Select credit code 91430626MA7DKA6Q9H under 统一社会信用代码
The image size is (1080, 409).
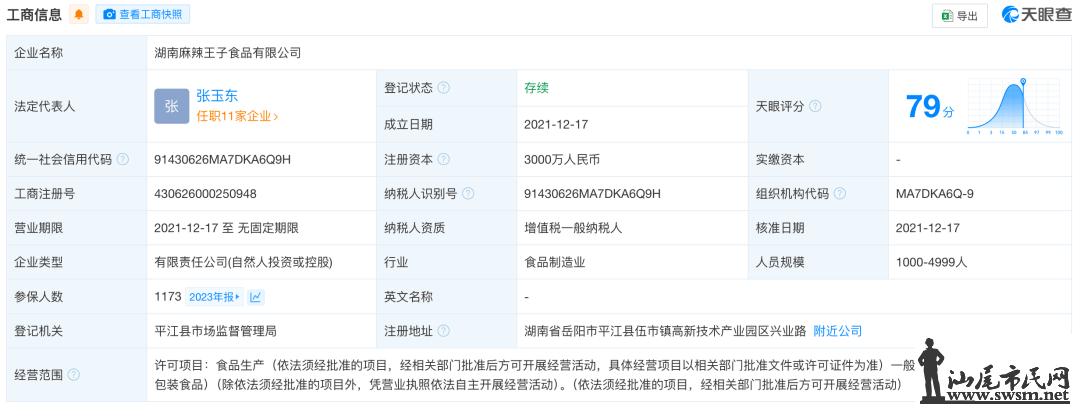pos(222,159)
